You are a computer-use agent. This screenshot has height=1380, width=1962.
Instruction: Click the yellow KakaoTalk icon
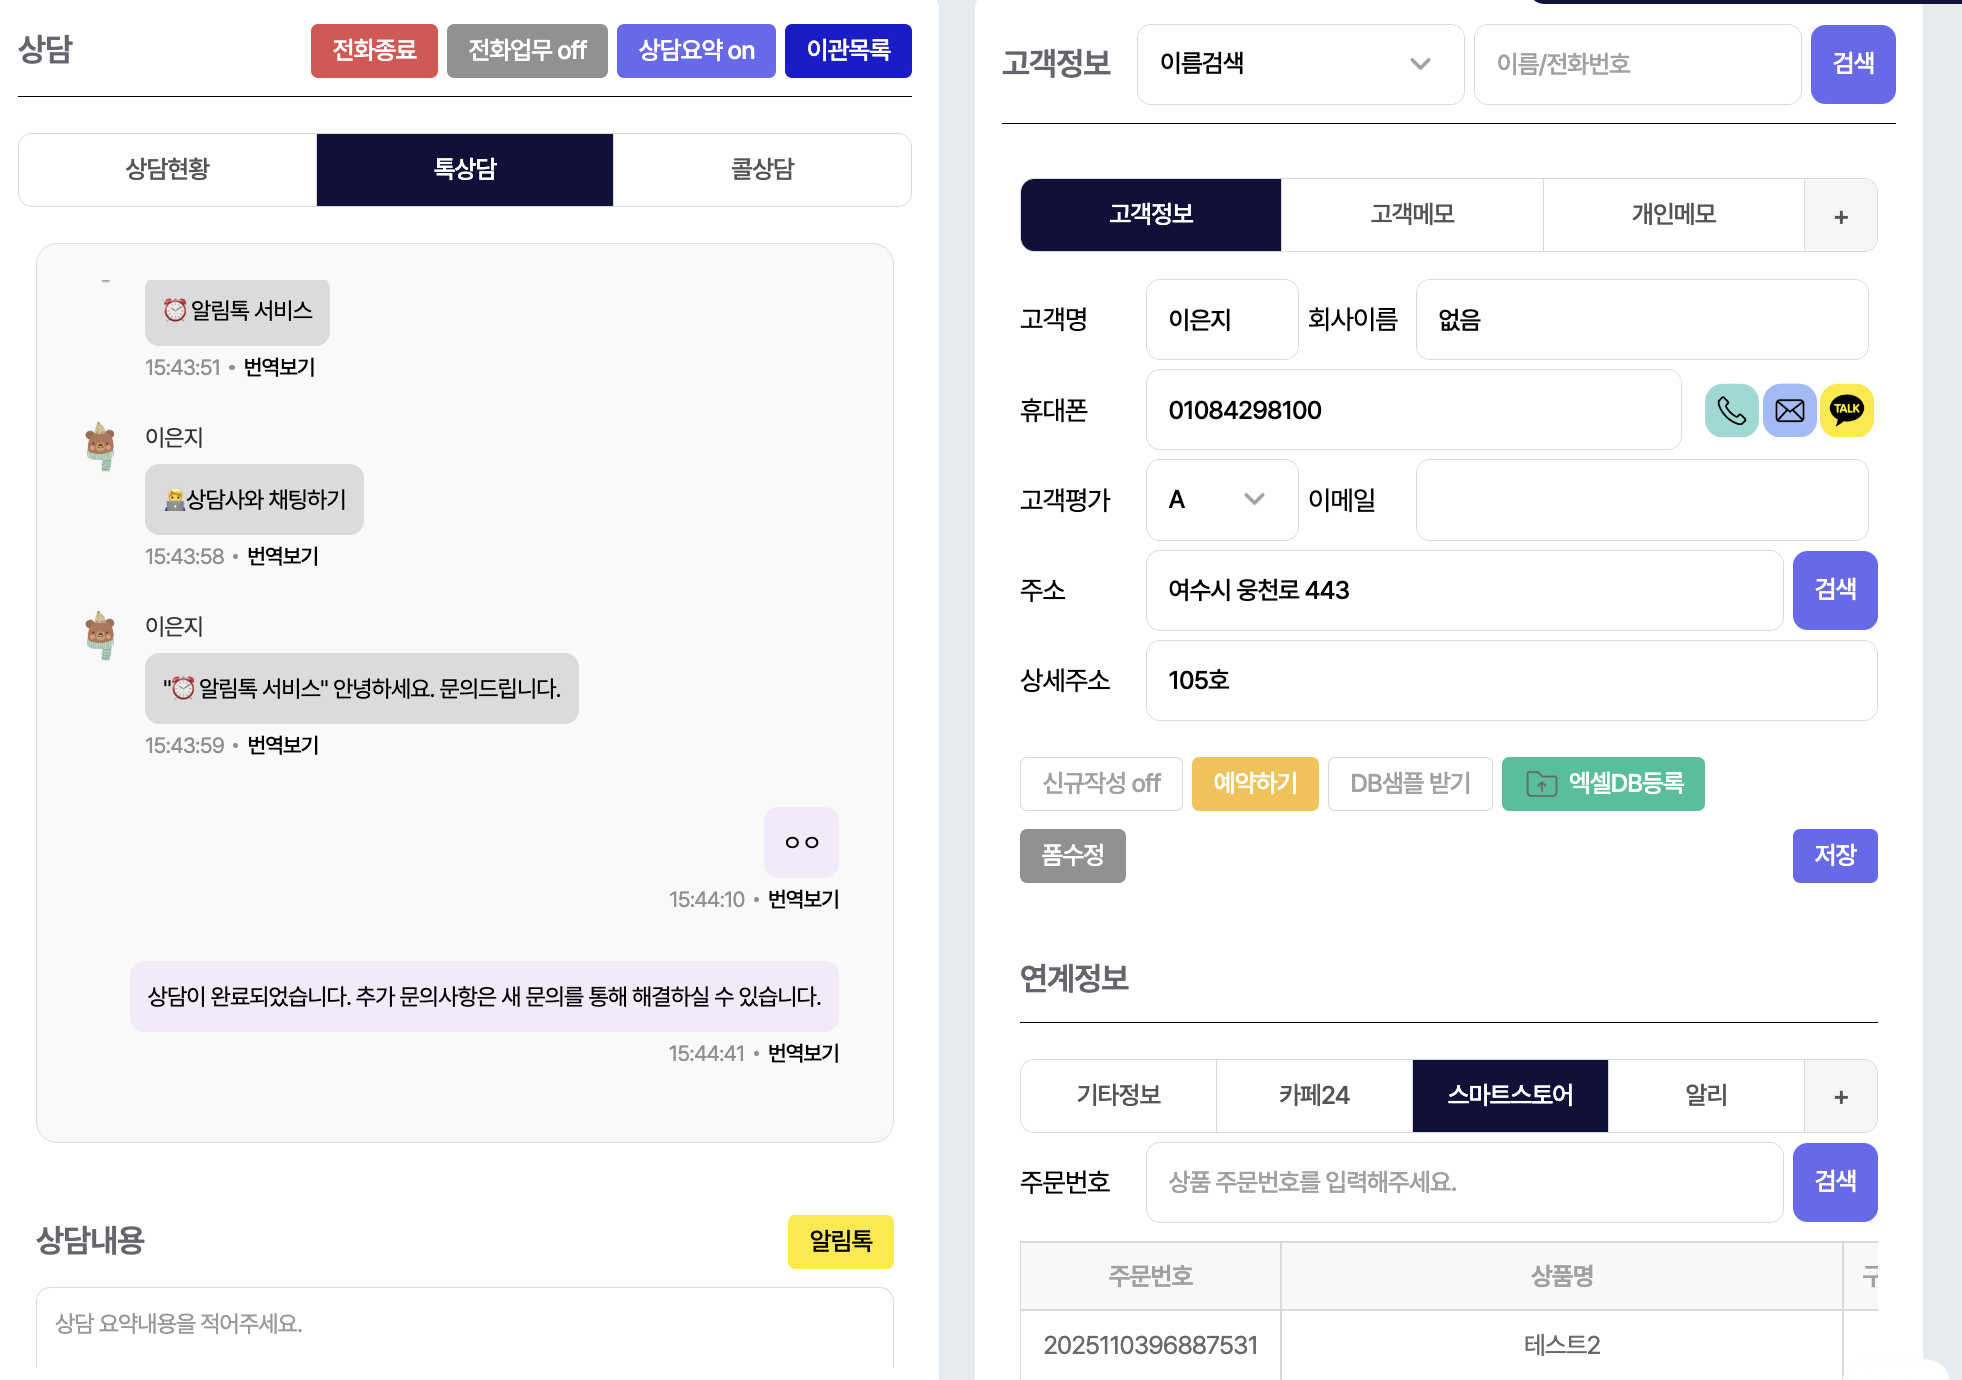pyautogui.click(x=1846, y=410)
